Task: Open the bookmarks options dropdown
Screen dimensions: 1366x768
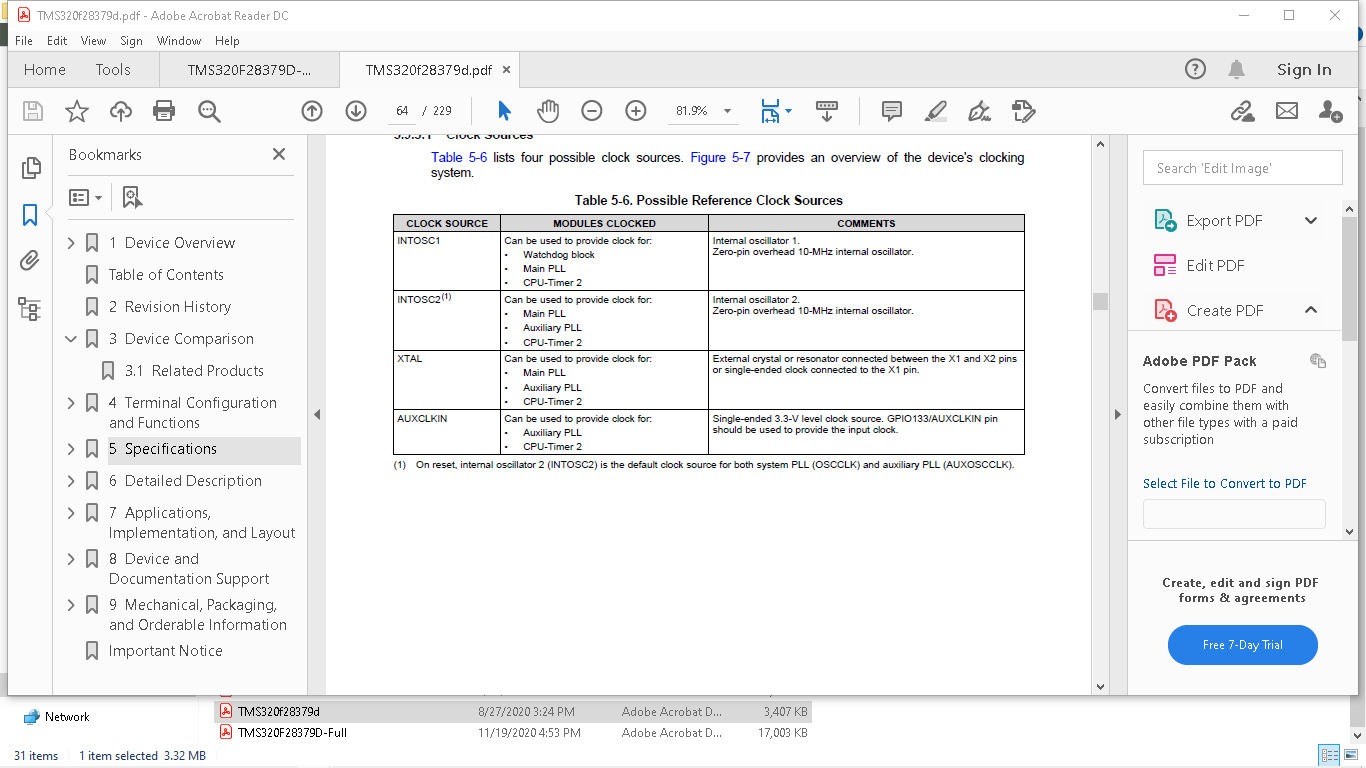Action: pos(86,197)
